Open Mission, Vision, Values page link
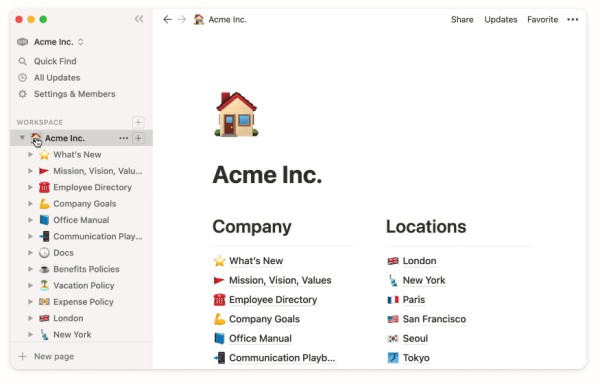600x384 pixels. point(280,280)
